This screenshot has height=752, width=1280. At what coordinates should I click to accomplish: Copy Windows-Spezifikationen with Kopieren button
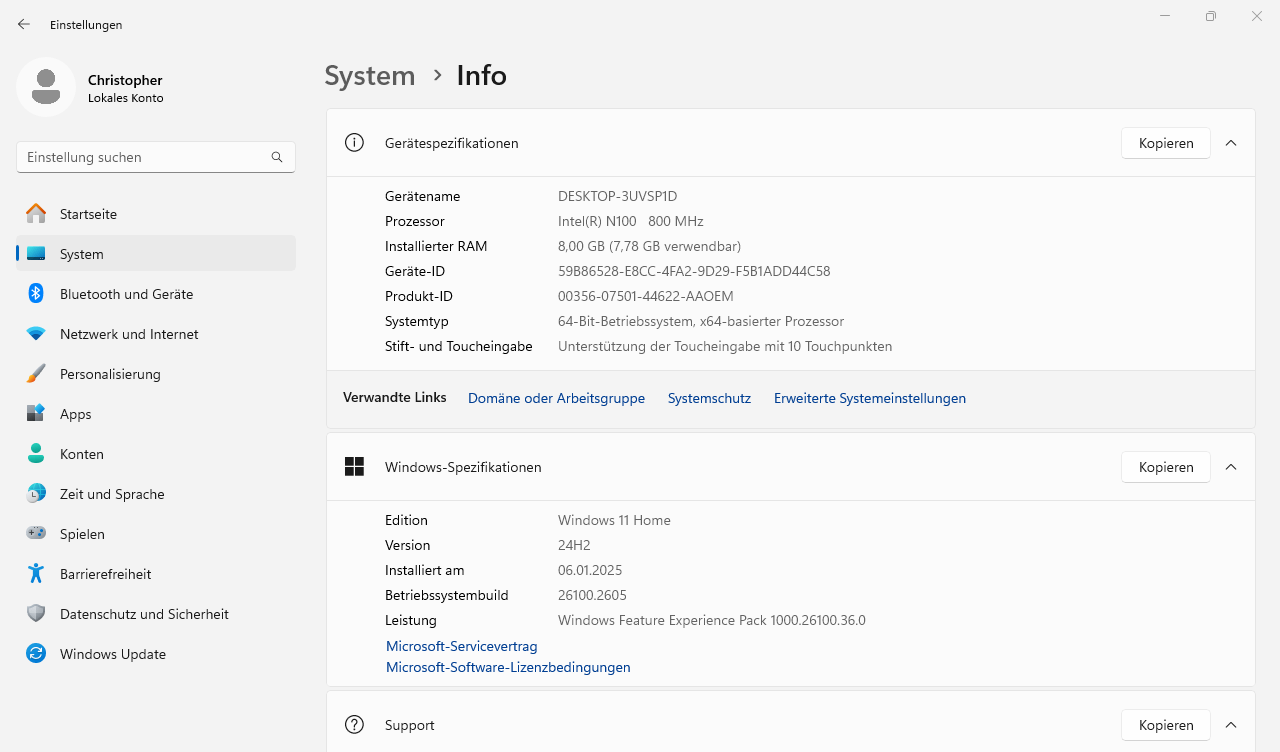(x=1166, y=467)
